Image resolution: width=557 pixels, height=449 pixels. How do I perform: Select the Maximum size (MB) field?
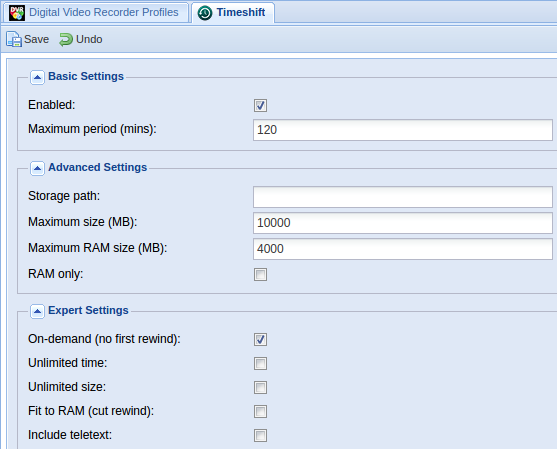403,223
